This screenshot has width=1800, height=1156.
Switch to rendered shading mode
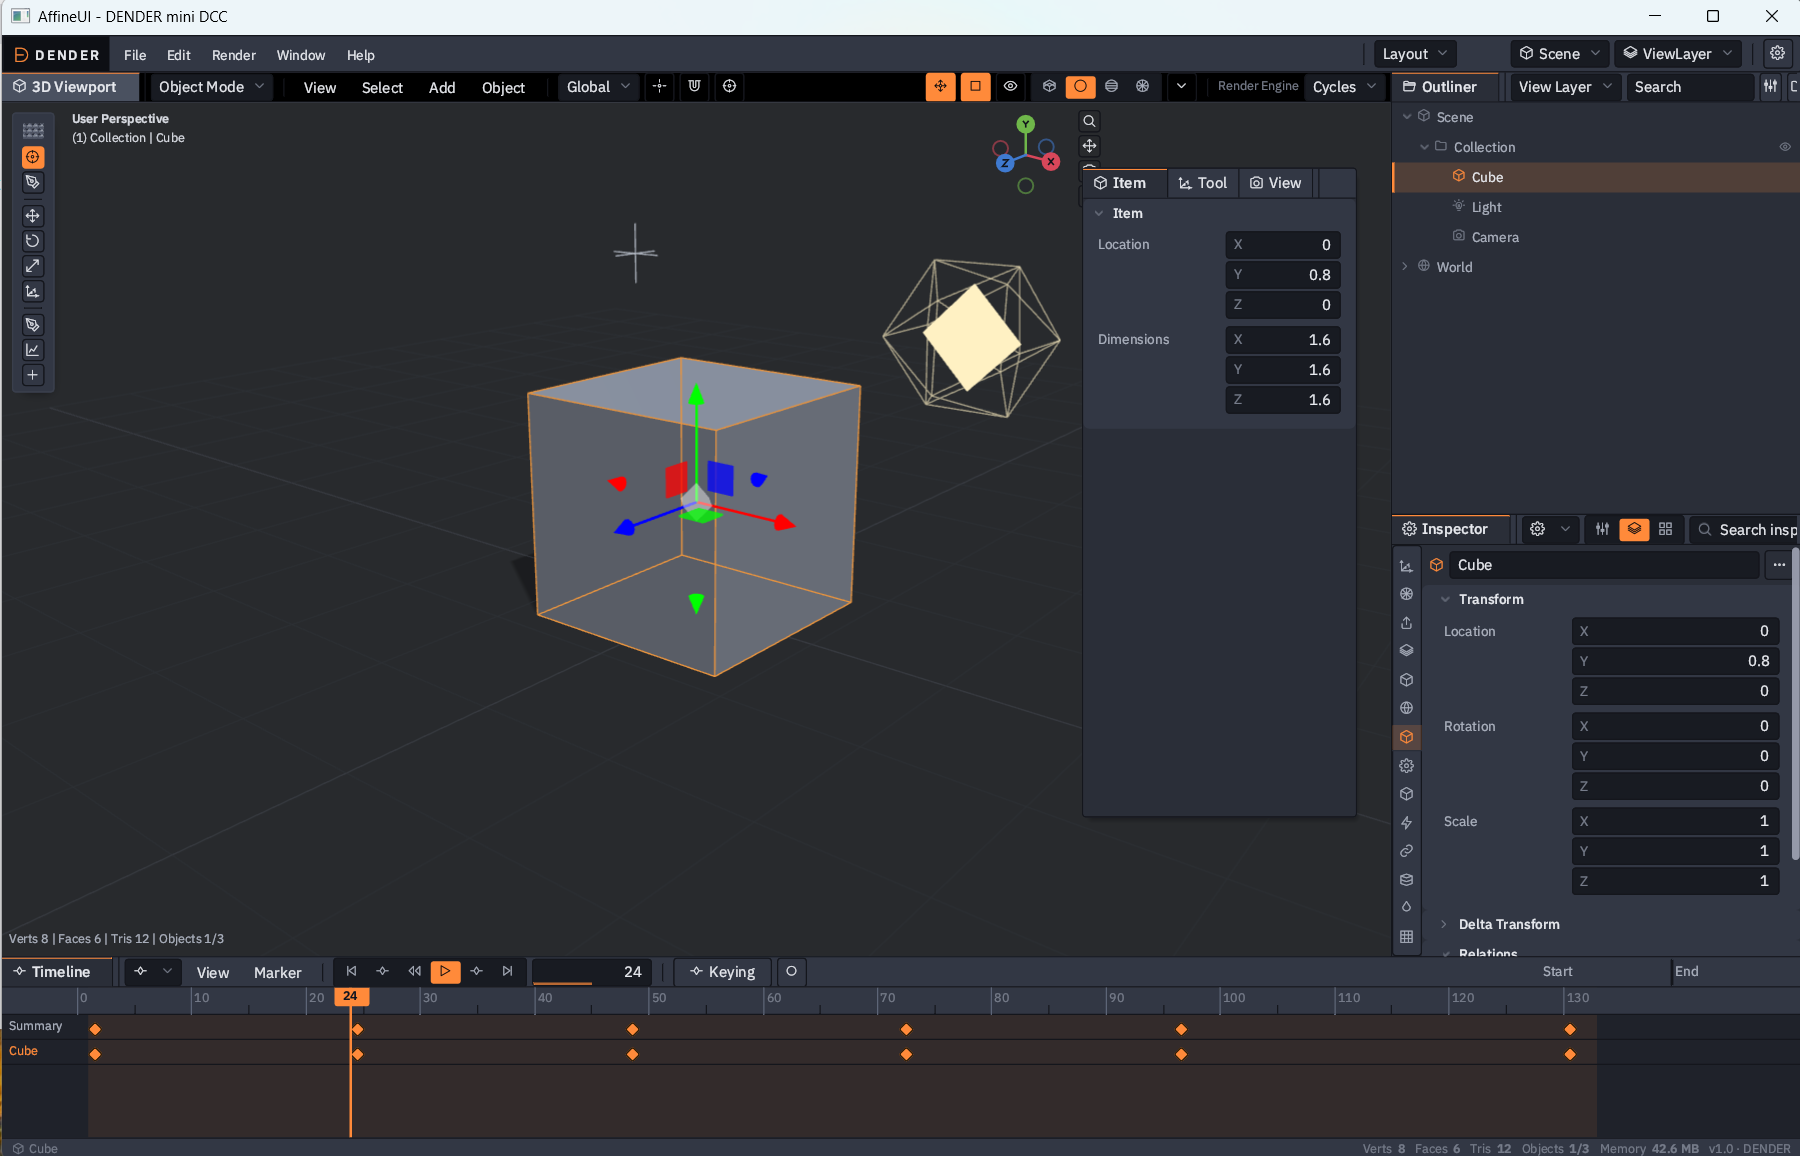tap(1142, 87)
